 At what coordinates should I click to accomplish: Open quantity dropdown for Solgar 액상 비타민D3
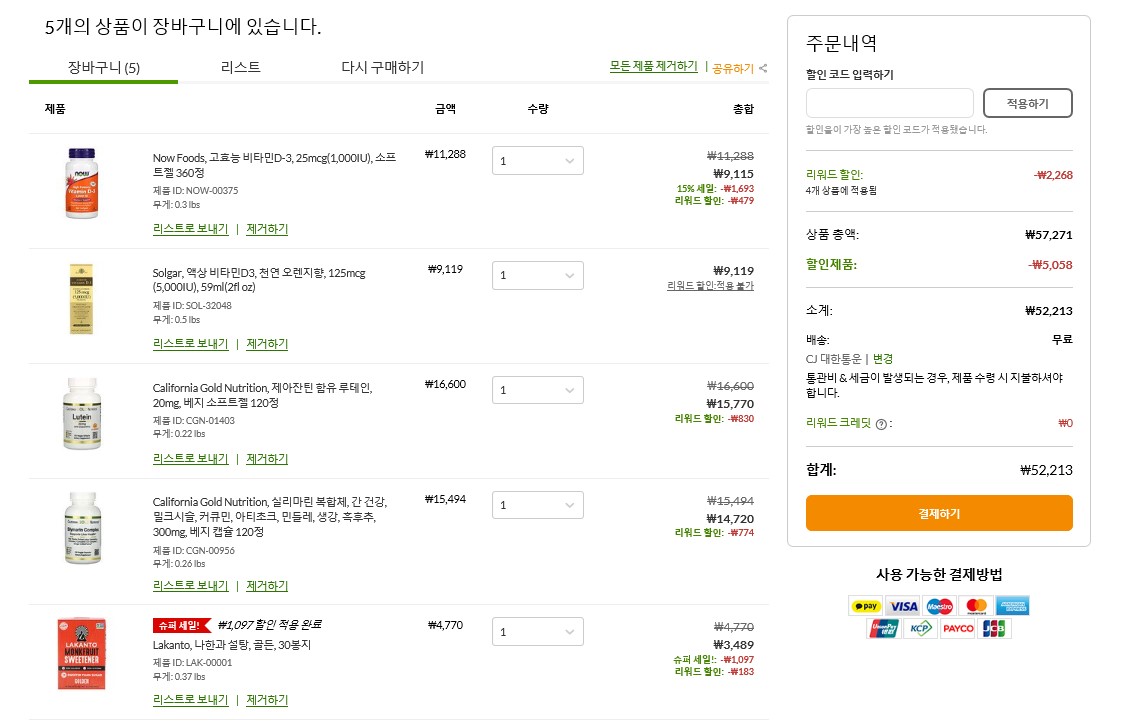(x=537, y=275)
